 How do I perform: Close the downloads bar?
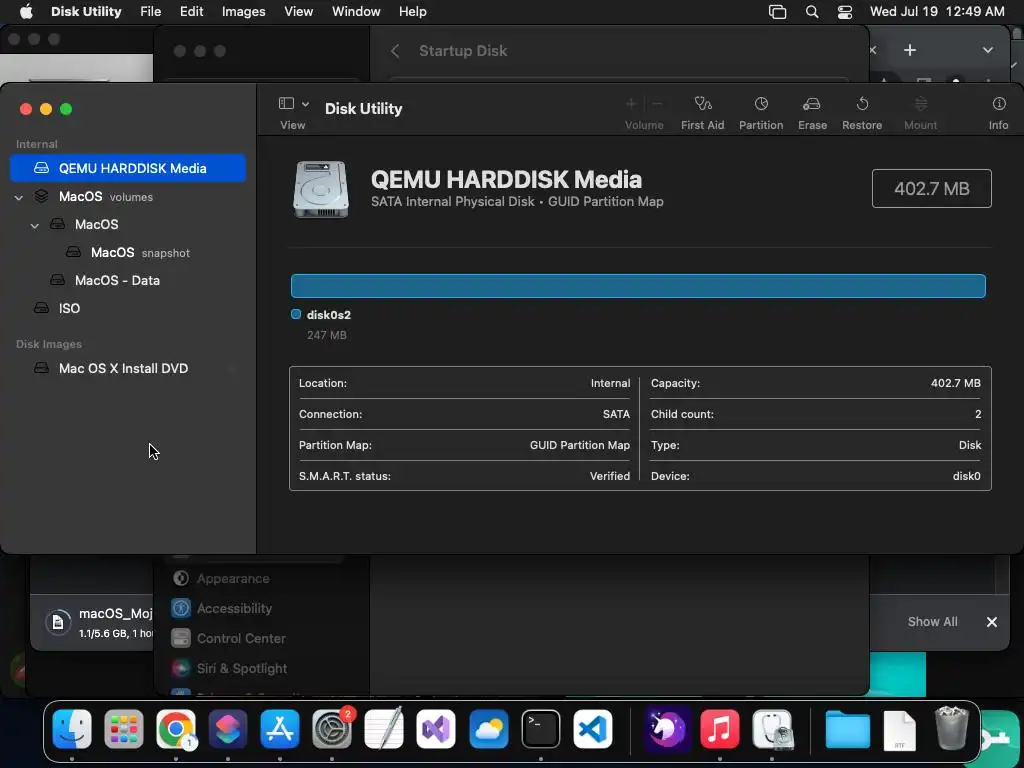[x=991, y=622]
